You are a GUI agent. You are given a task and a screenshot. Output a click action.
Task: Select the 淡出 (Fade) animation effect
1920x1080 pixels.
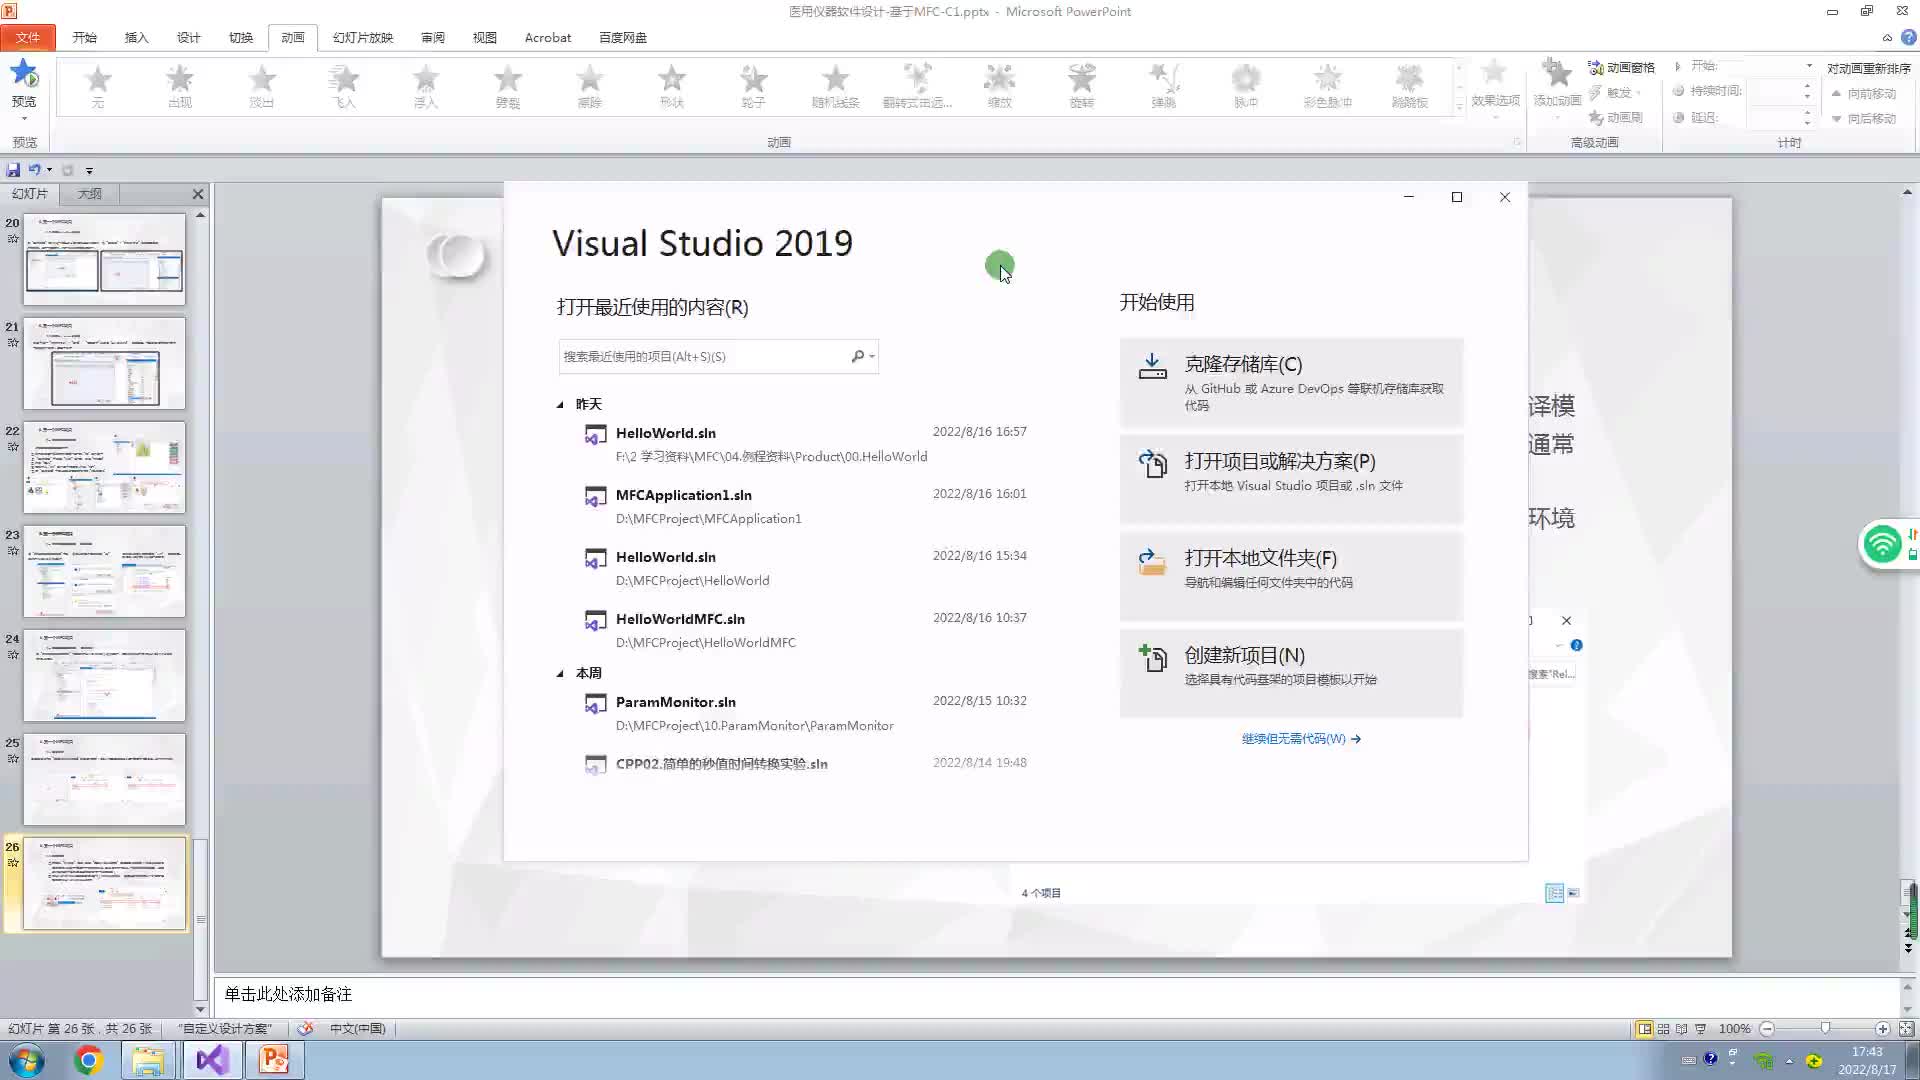point(262,86)
